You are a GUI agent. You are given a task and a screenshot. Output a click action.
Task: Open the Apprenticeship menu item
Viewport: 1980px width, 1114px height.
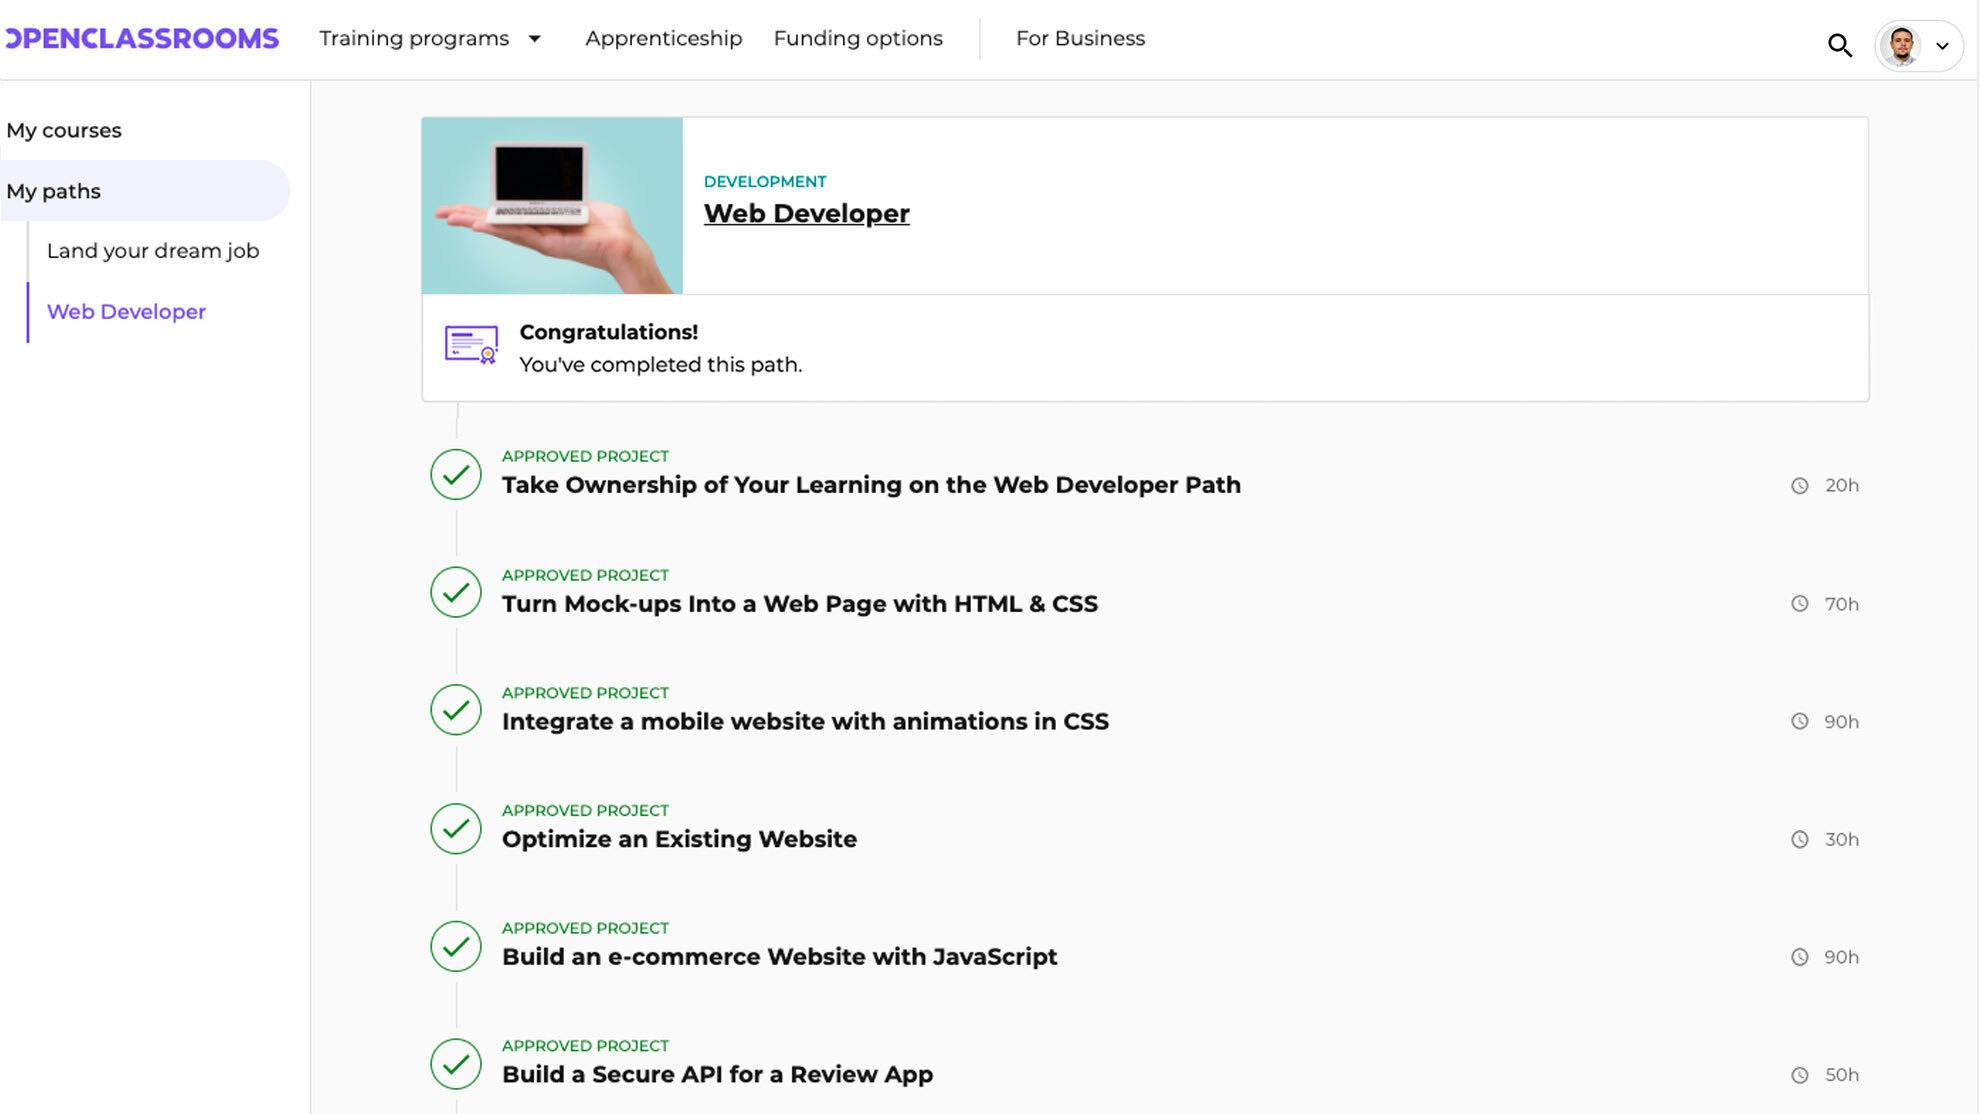tap(663, 38)
